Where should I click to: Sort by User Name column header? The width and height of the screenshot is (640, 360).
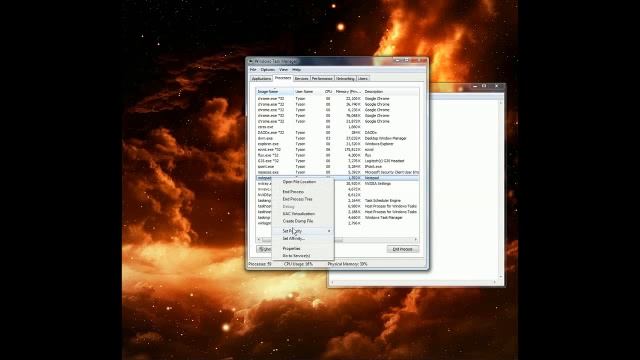[x=308, y=92]
